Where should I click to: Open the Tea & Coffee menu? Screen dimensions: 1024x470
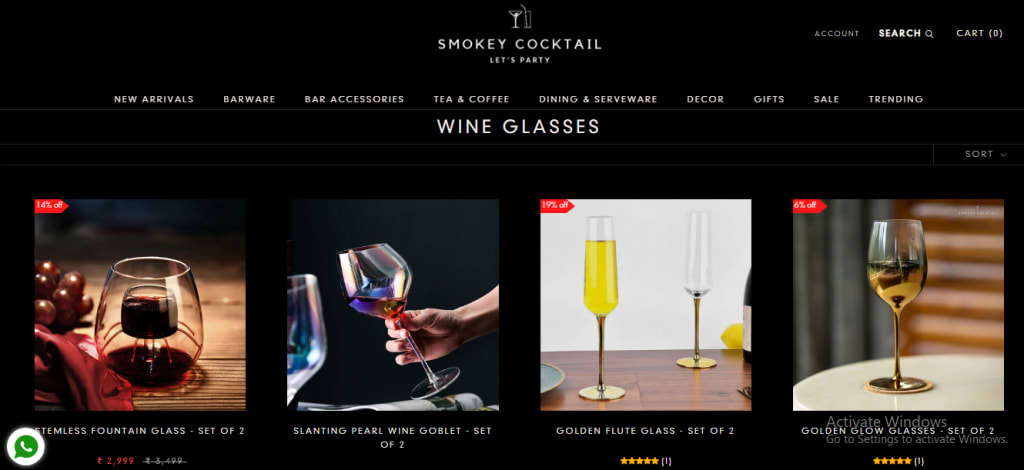pos(472,99)
